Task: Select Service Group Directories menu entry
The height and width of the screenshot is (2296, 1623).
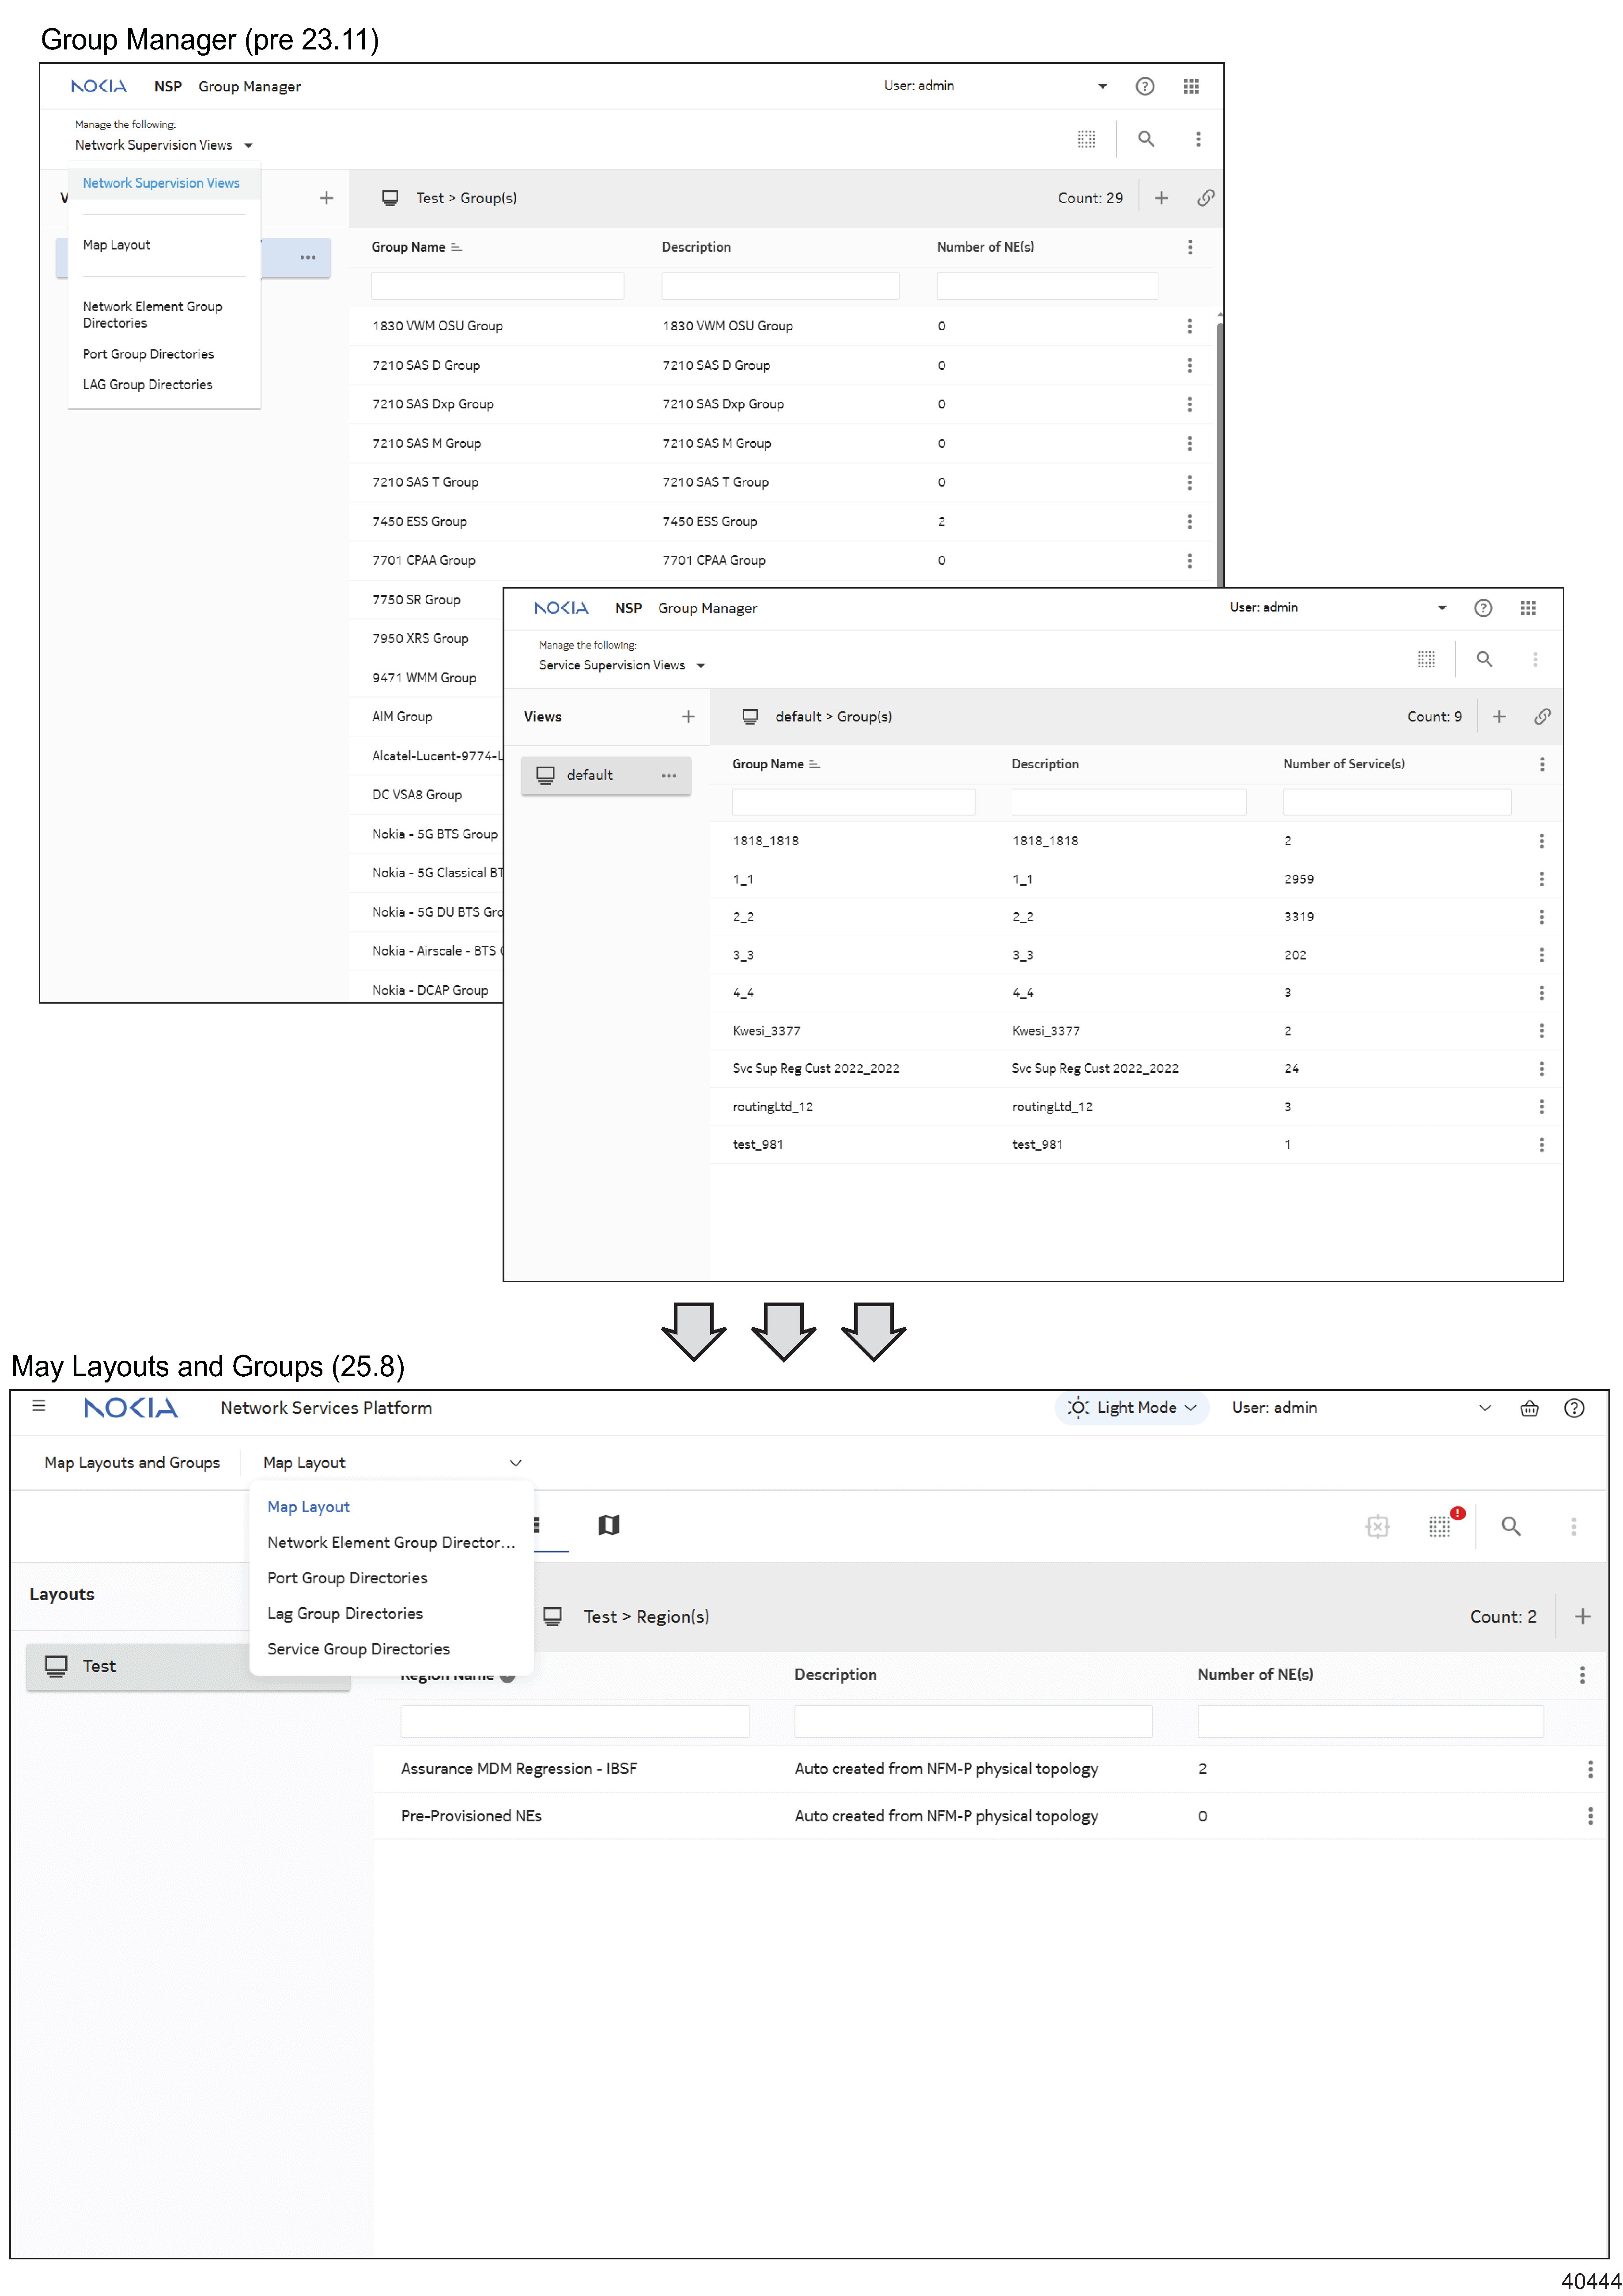Action: pyautogui.click(x=358, y=1649)
